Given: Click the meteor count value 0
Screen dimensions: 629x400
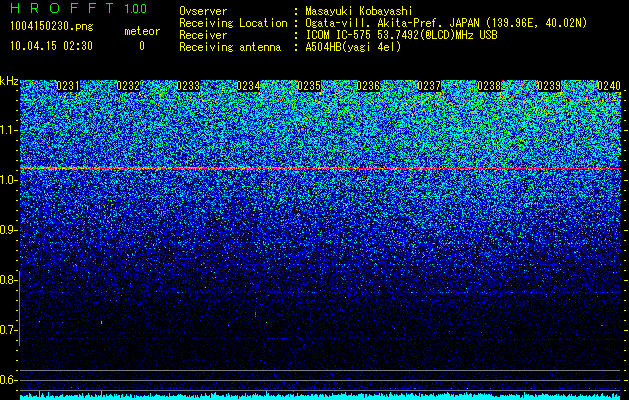Looking at the screenshot, I should point(142,46).
